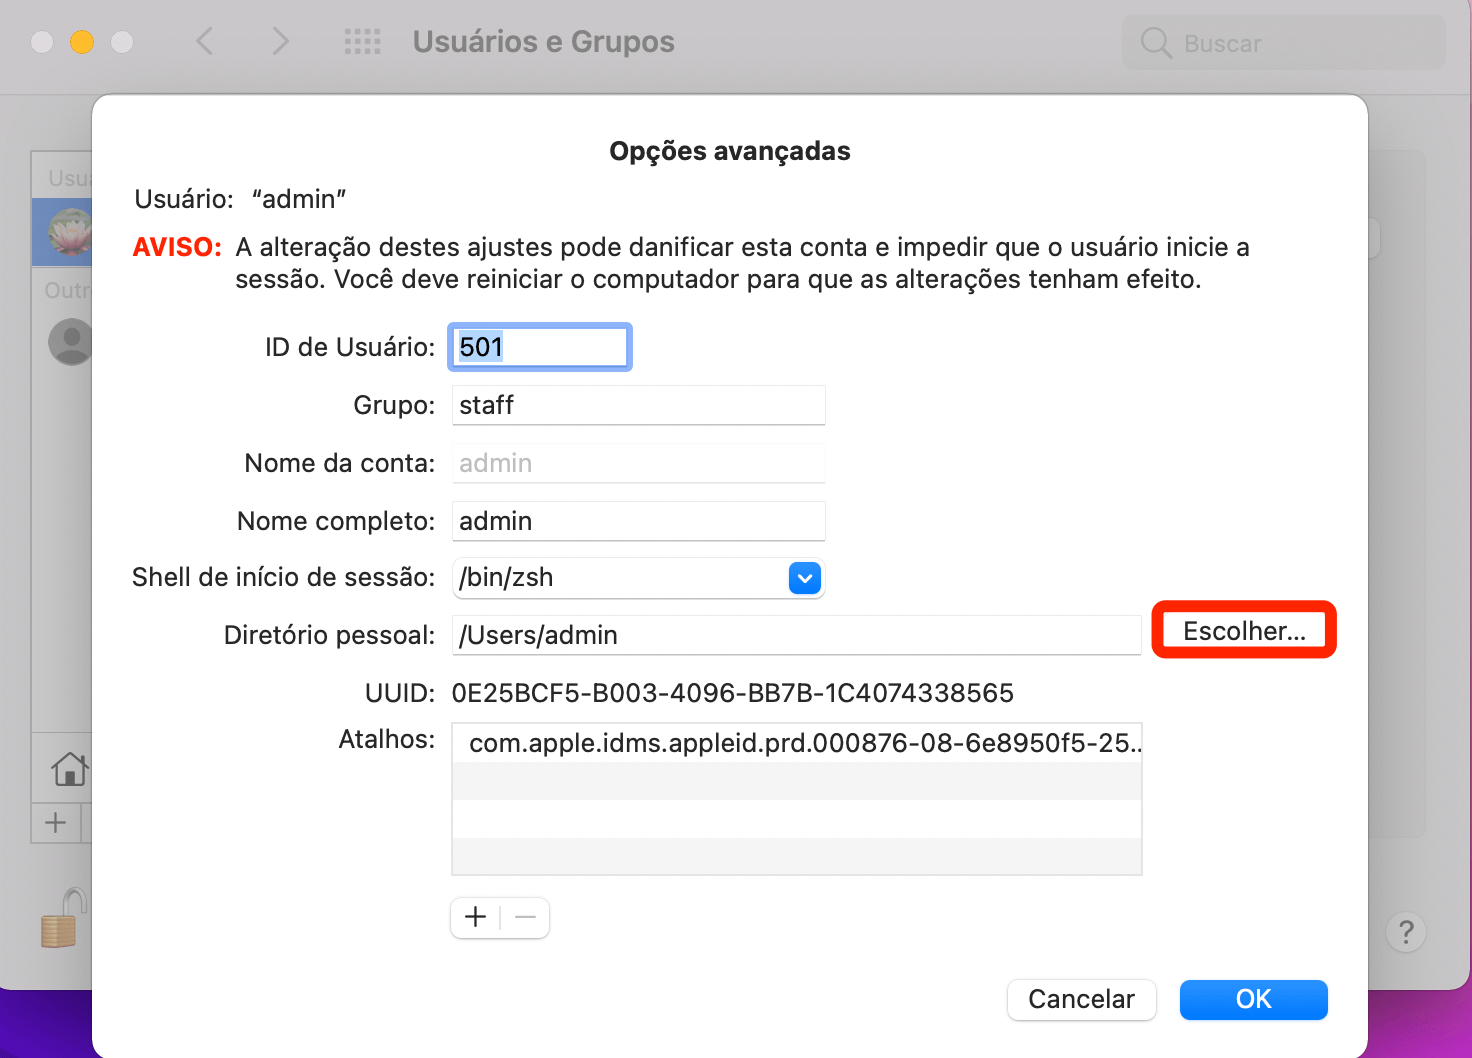This screenshot has width=1472, height=1058.
Task: Click the ID de Usuário field
Action: (x=540, y=347)
